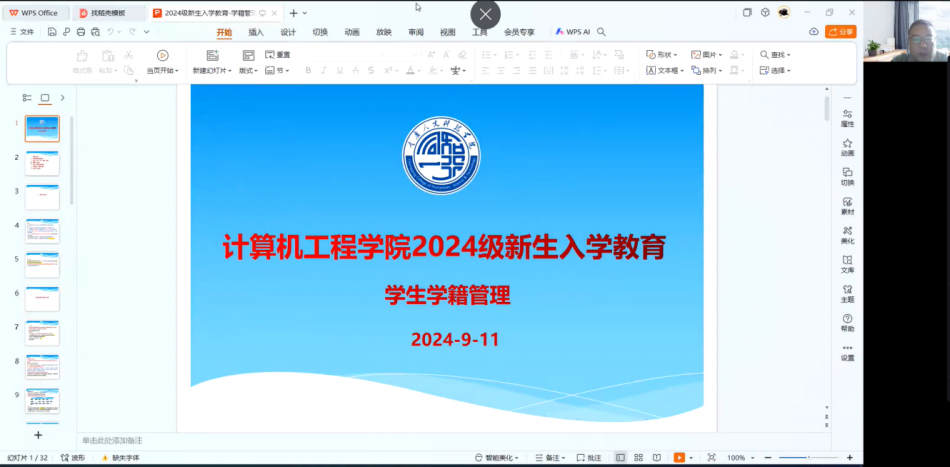Toggle italic formatting
Image resolution: width=950 pixels, height=467 pixels.
324,71
